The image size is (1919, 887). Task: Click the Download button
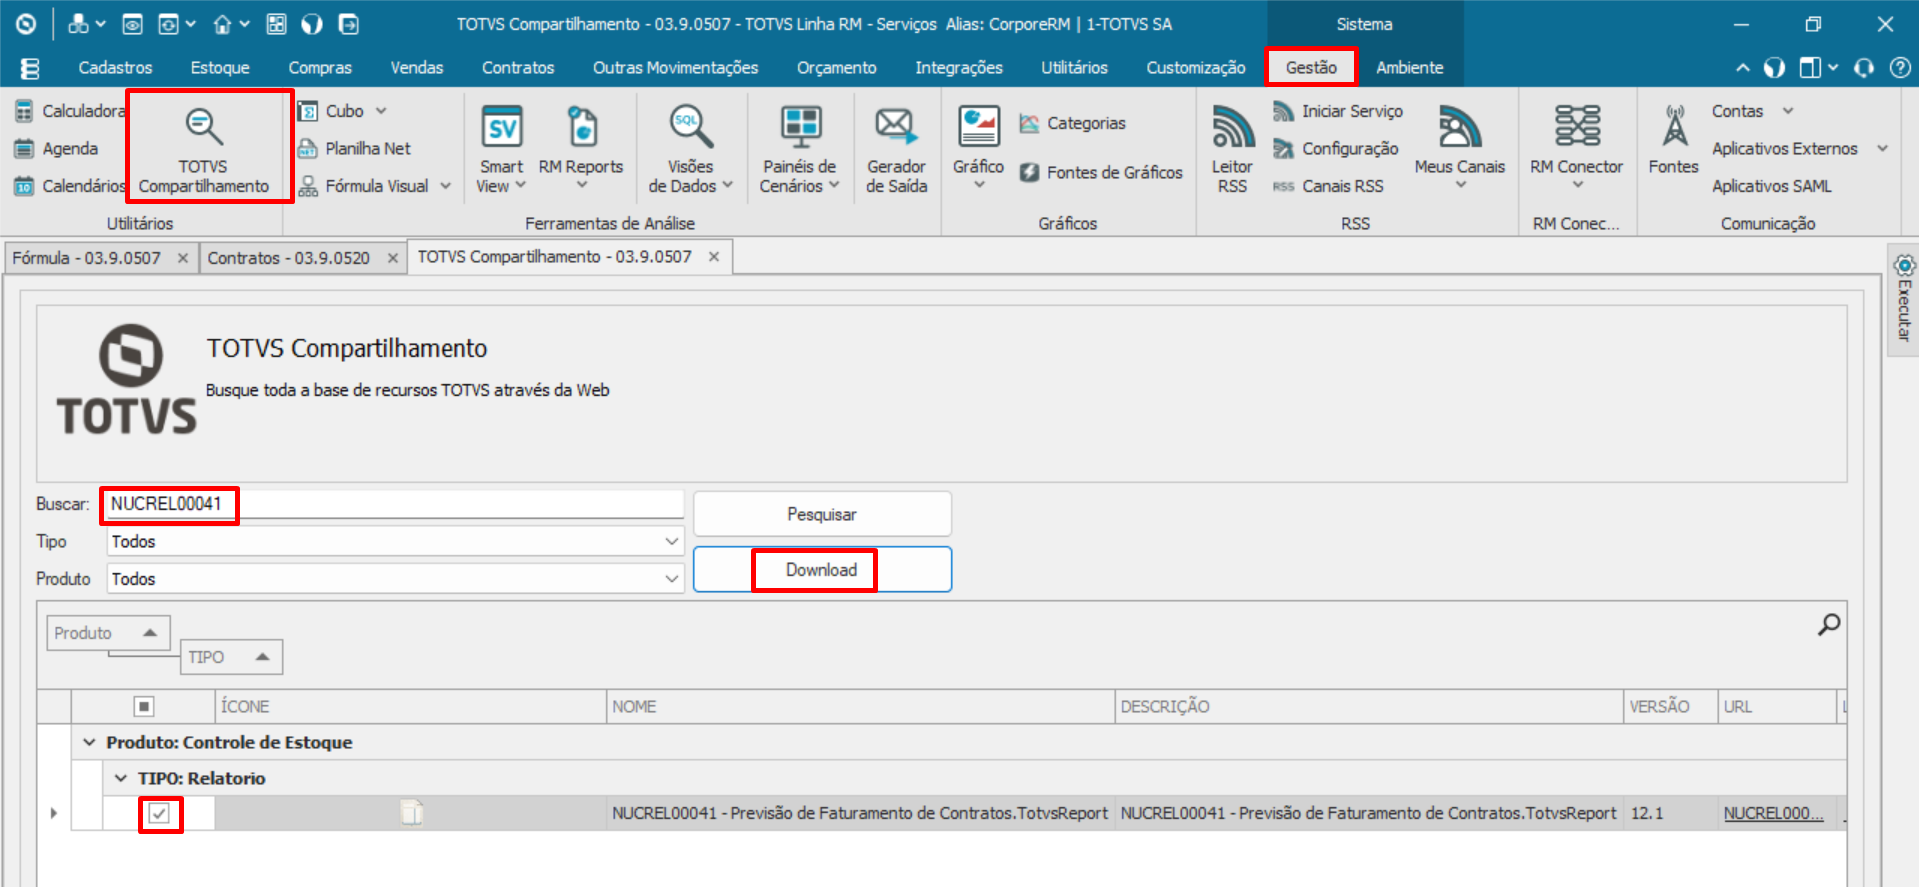[822, 570]
